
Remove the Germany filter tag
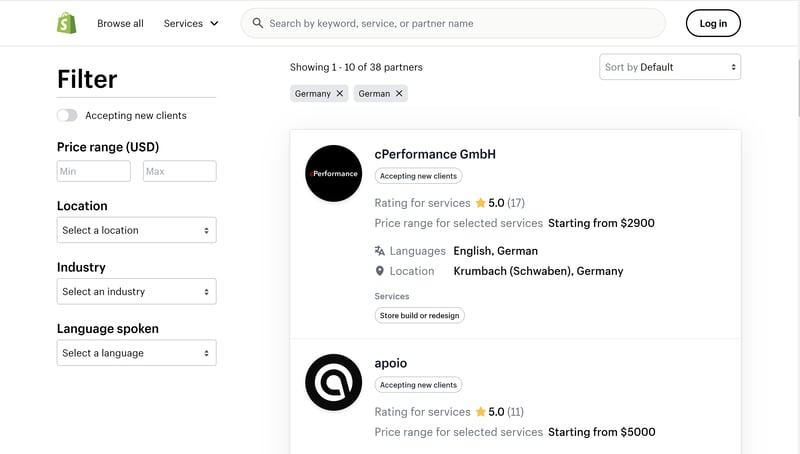coord(340,93)
